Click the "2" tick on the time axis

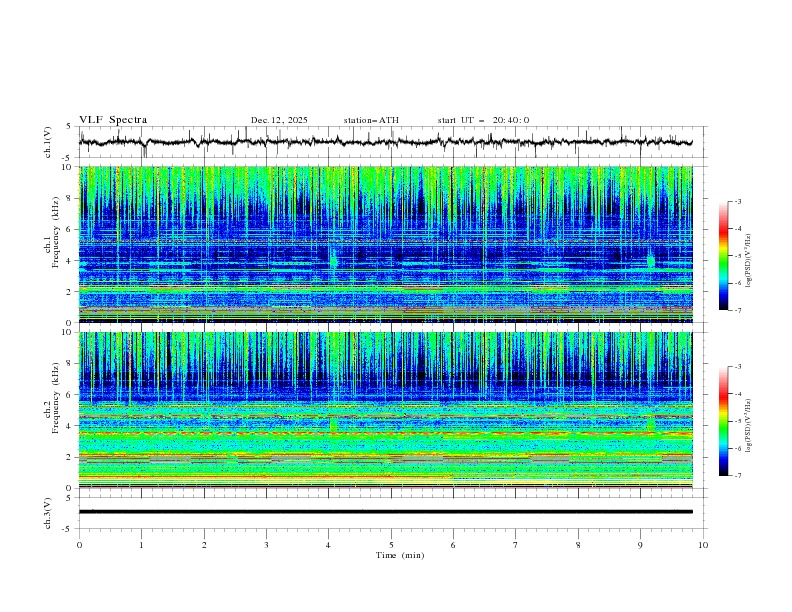204,545
